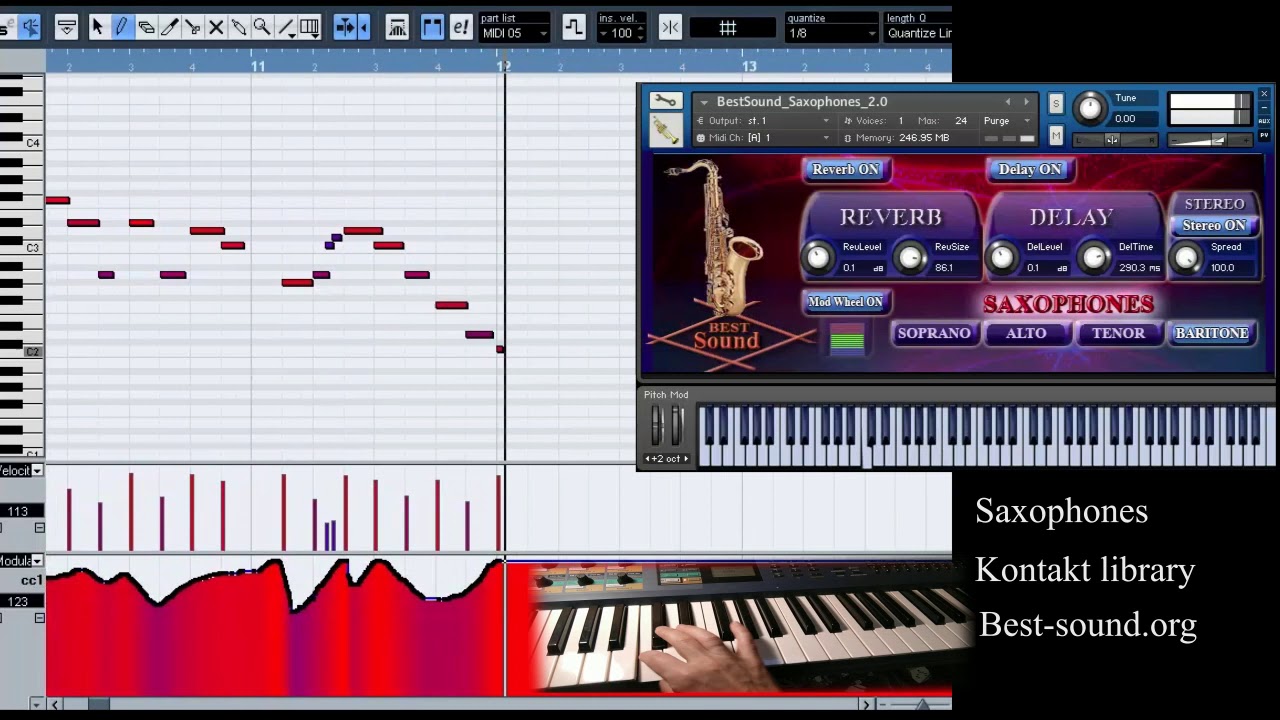The height and width of the screenshot is (720, 1280).
Task: Select the Glue tool
Action: pyautogui.click(x=239, y=27)
